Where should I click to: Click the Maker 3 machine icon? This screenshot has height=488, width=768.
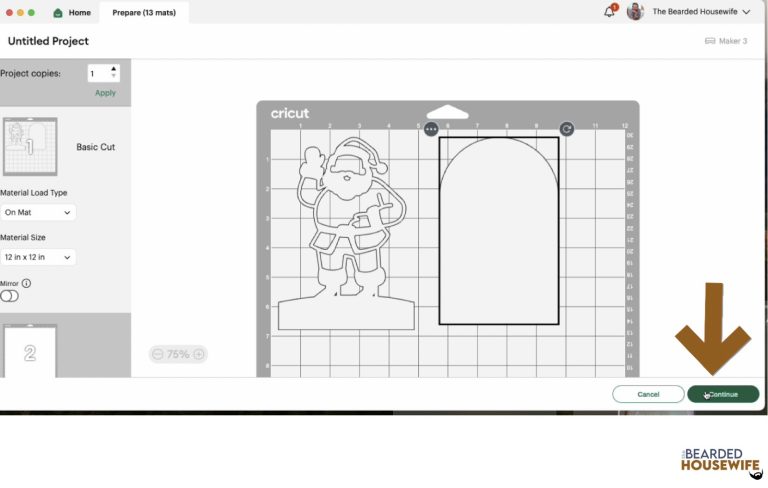click(x=710, y=41)
